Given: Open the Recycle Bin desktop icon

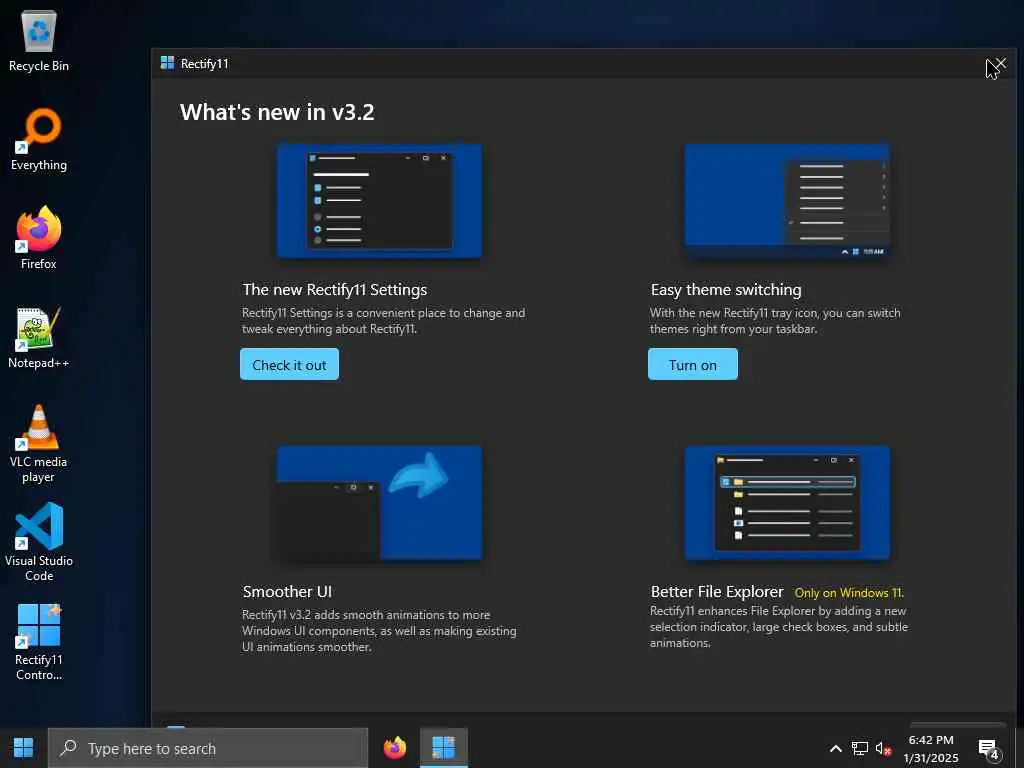Looking at the screenshot, I should point(39,40).
